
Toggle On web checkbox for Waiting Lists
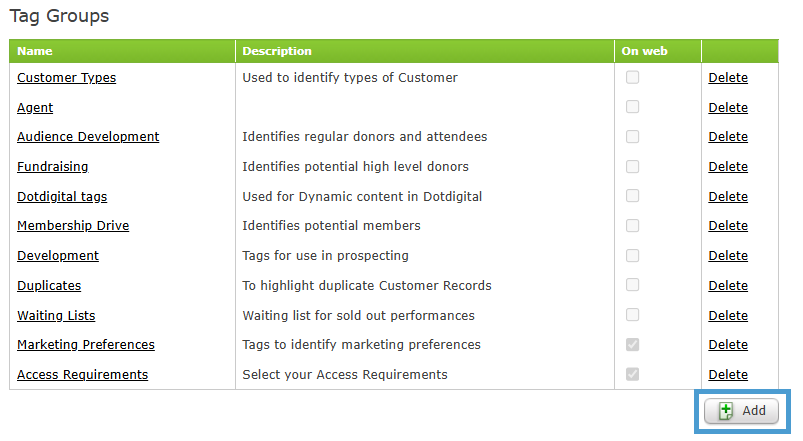point(632,315)
